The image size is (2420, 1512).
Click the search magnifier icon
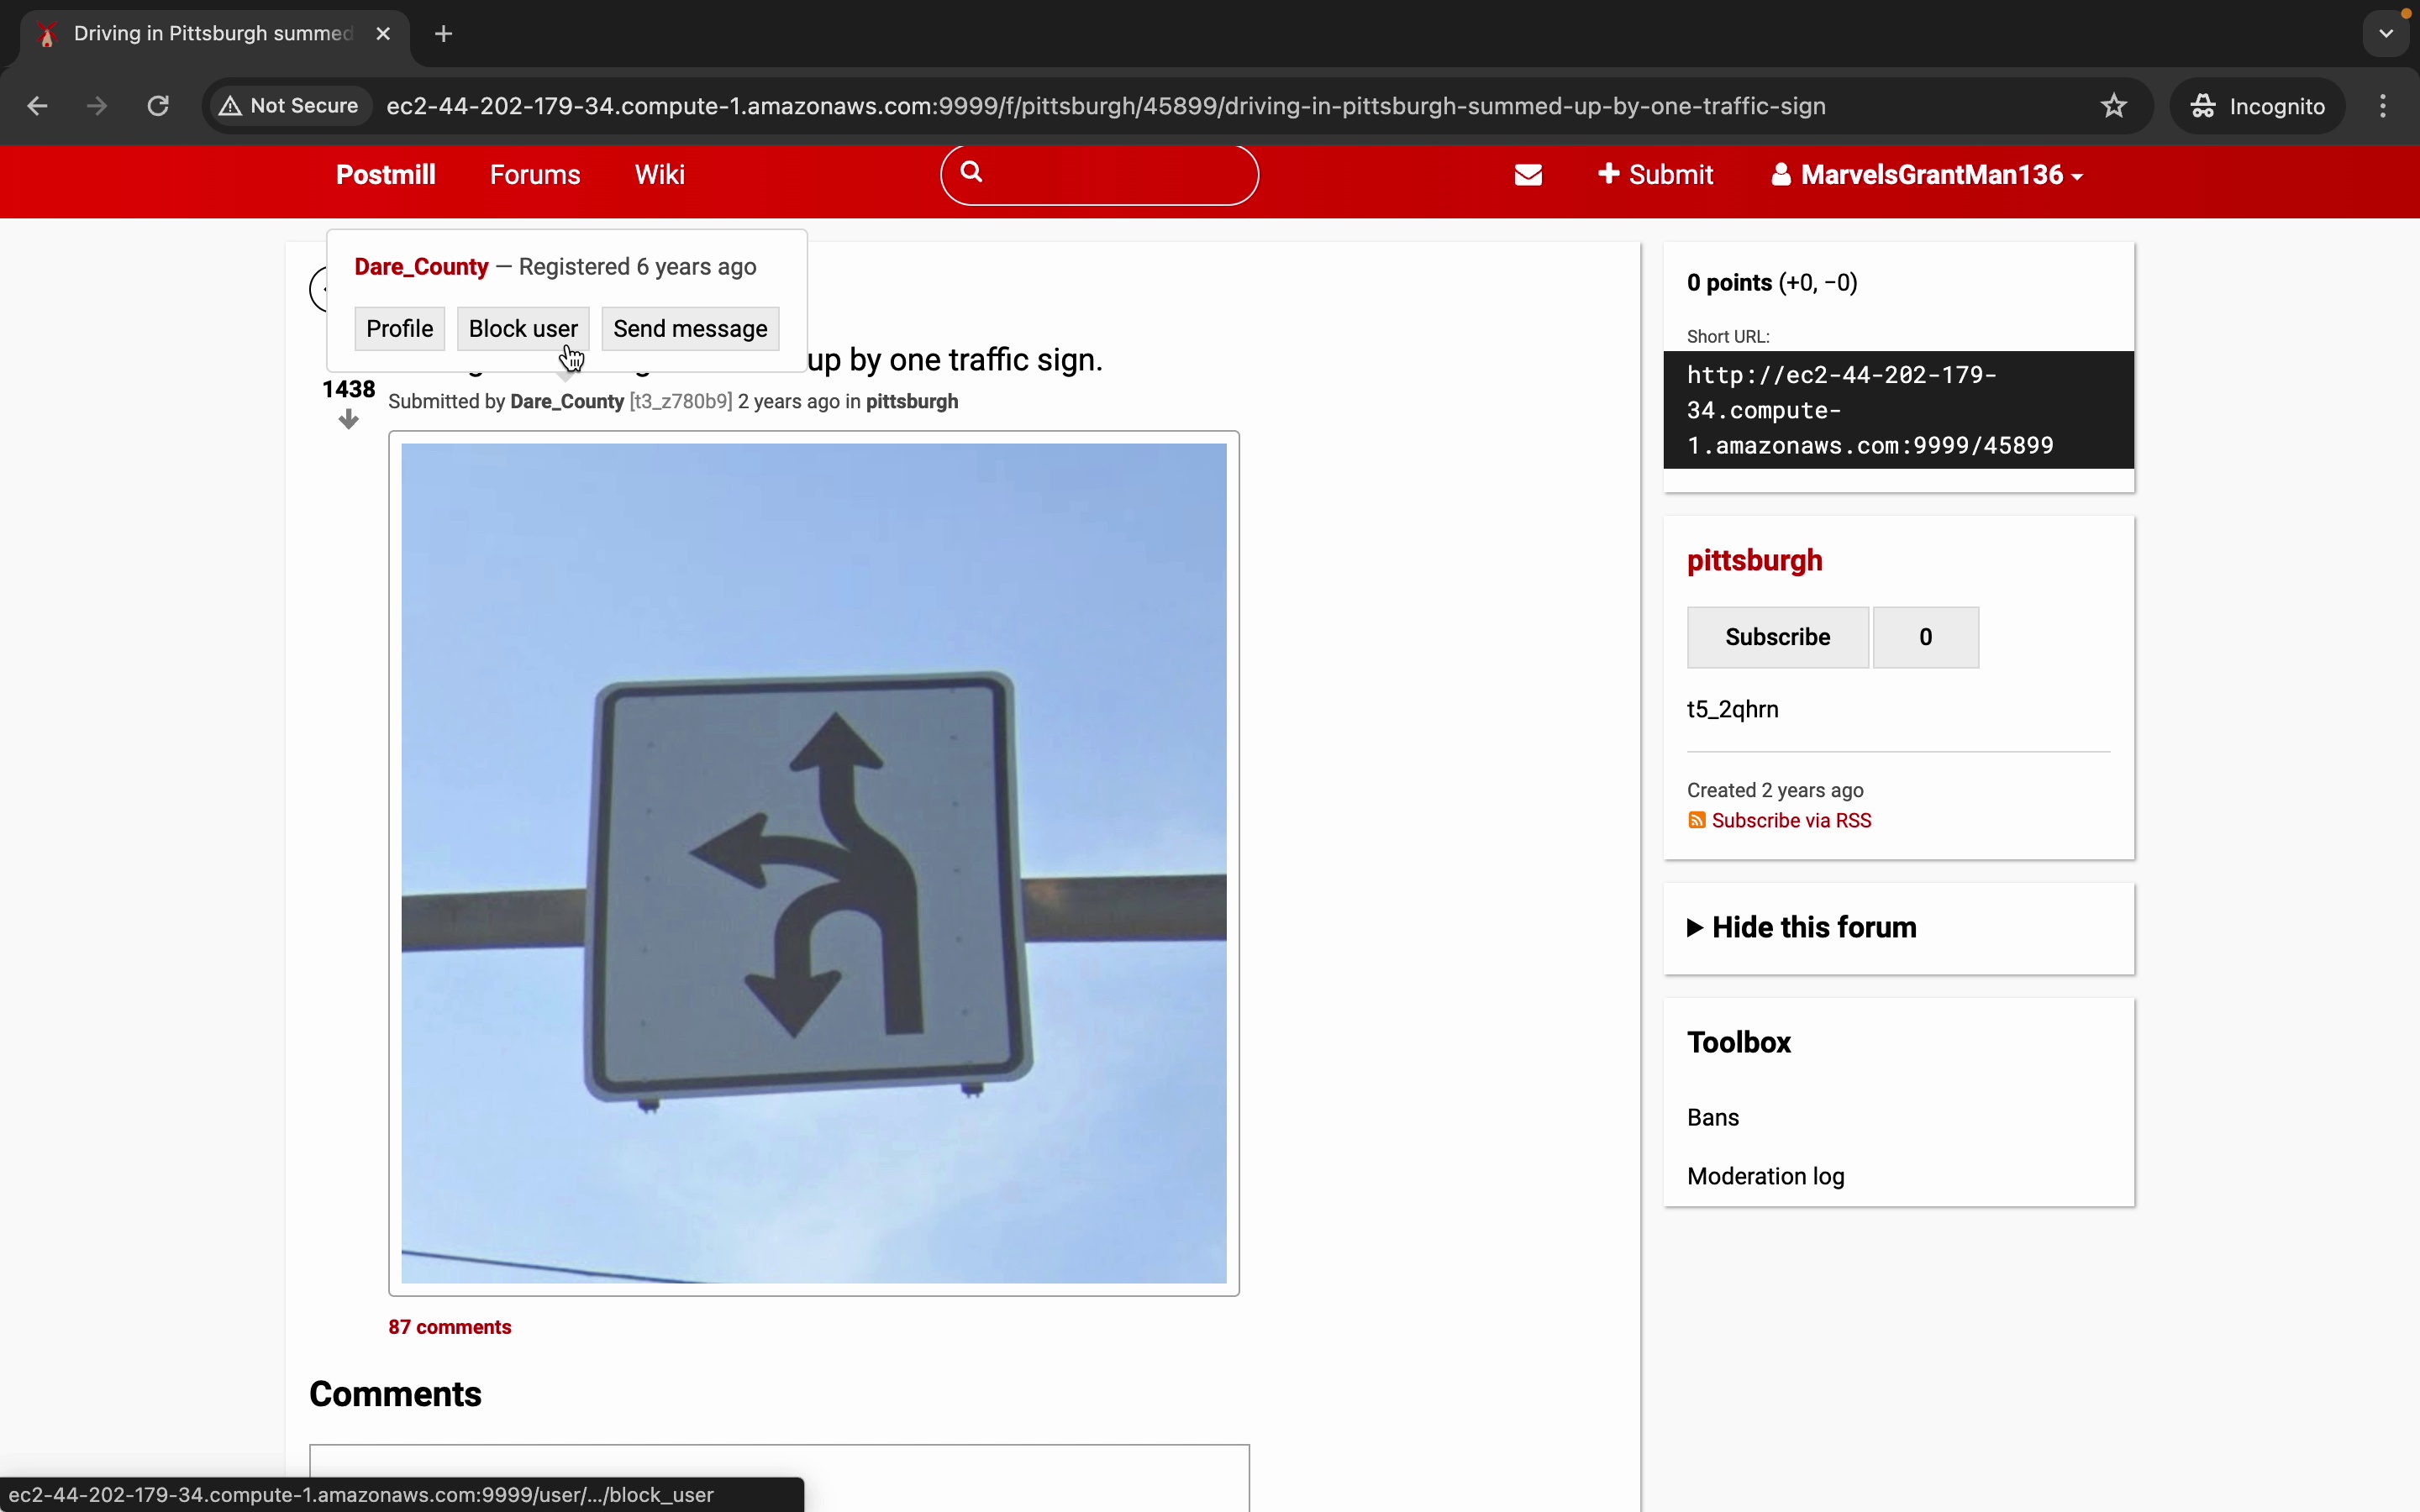click(x=972, y=173)
